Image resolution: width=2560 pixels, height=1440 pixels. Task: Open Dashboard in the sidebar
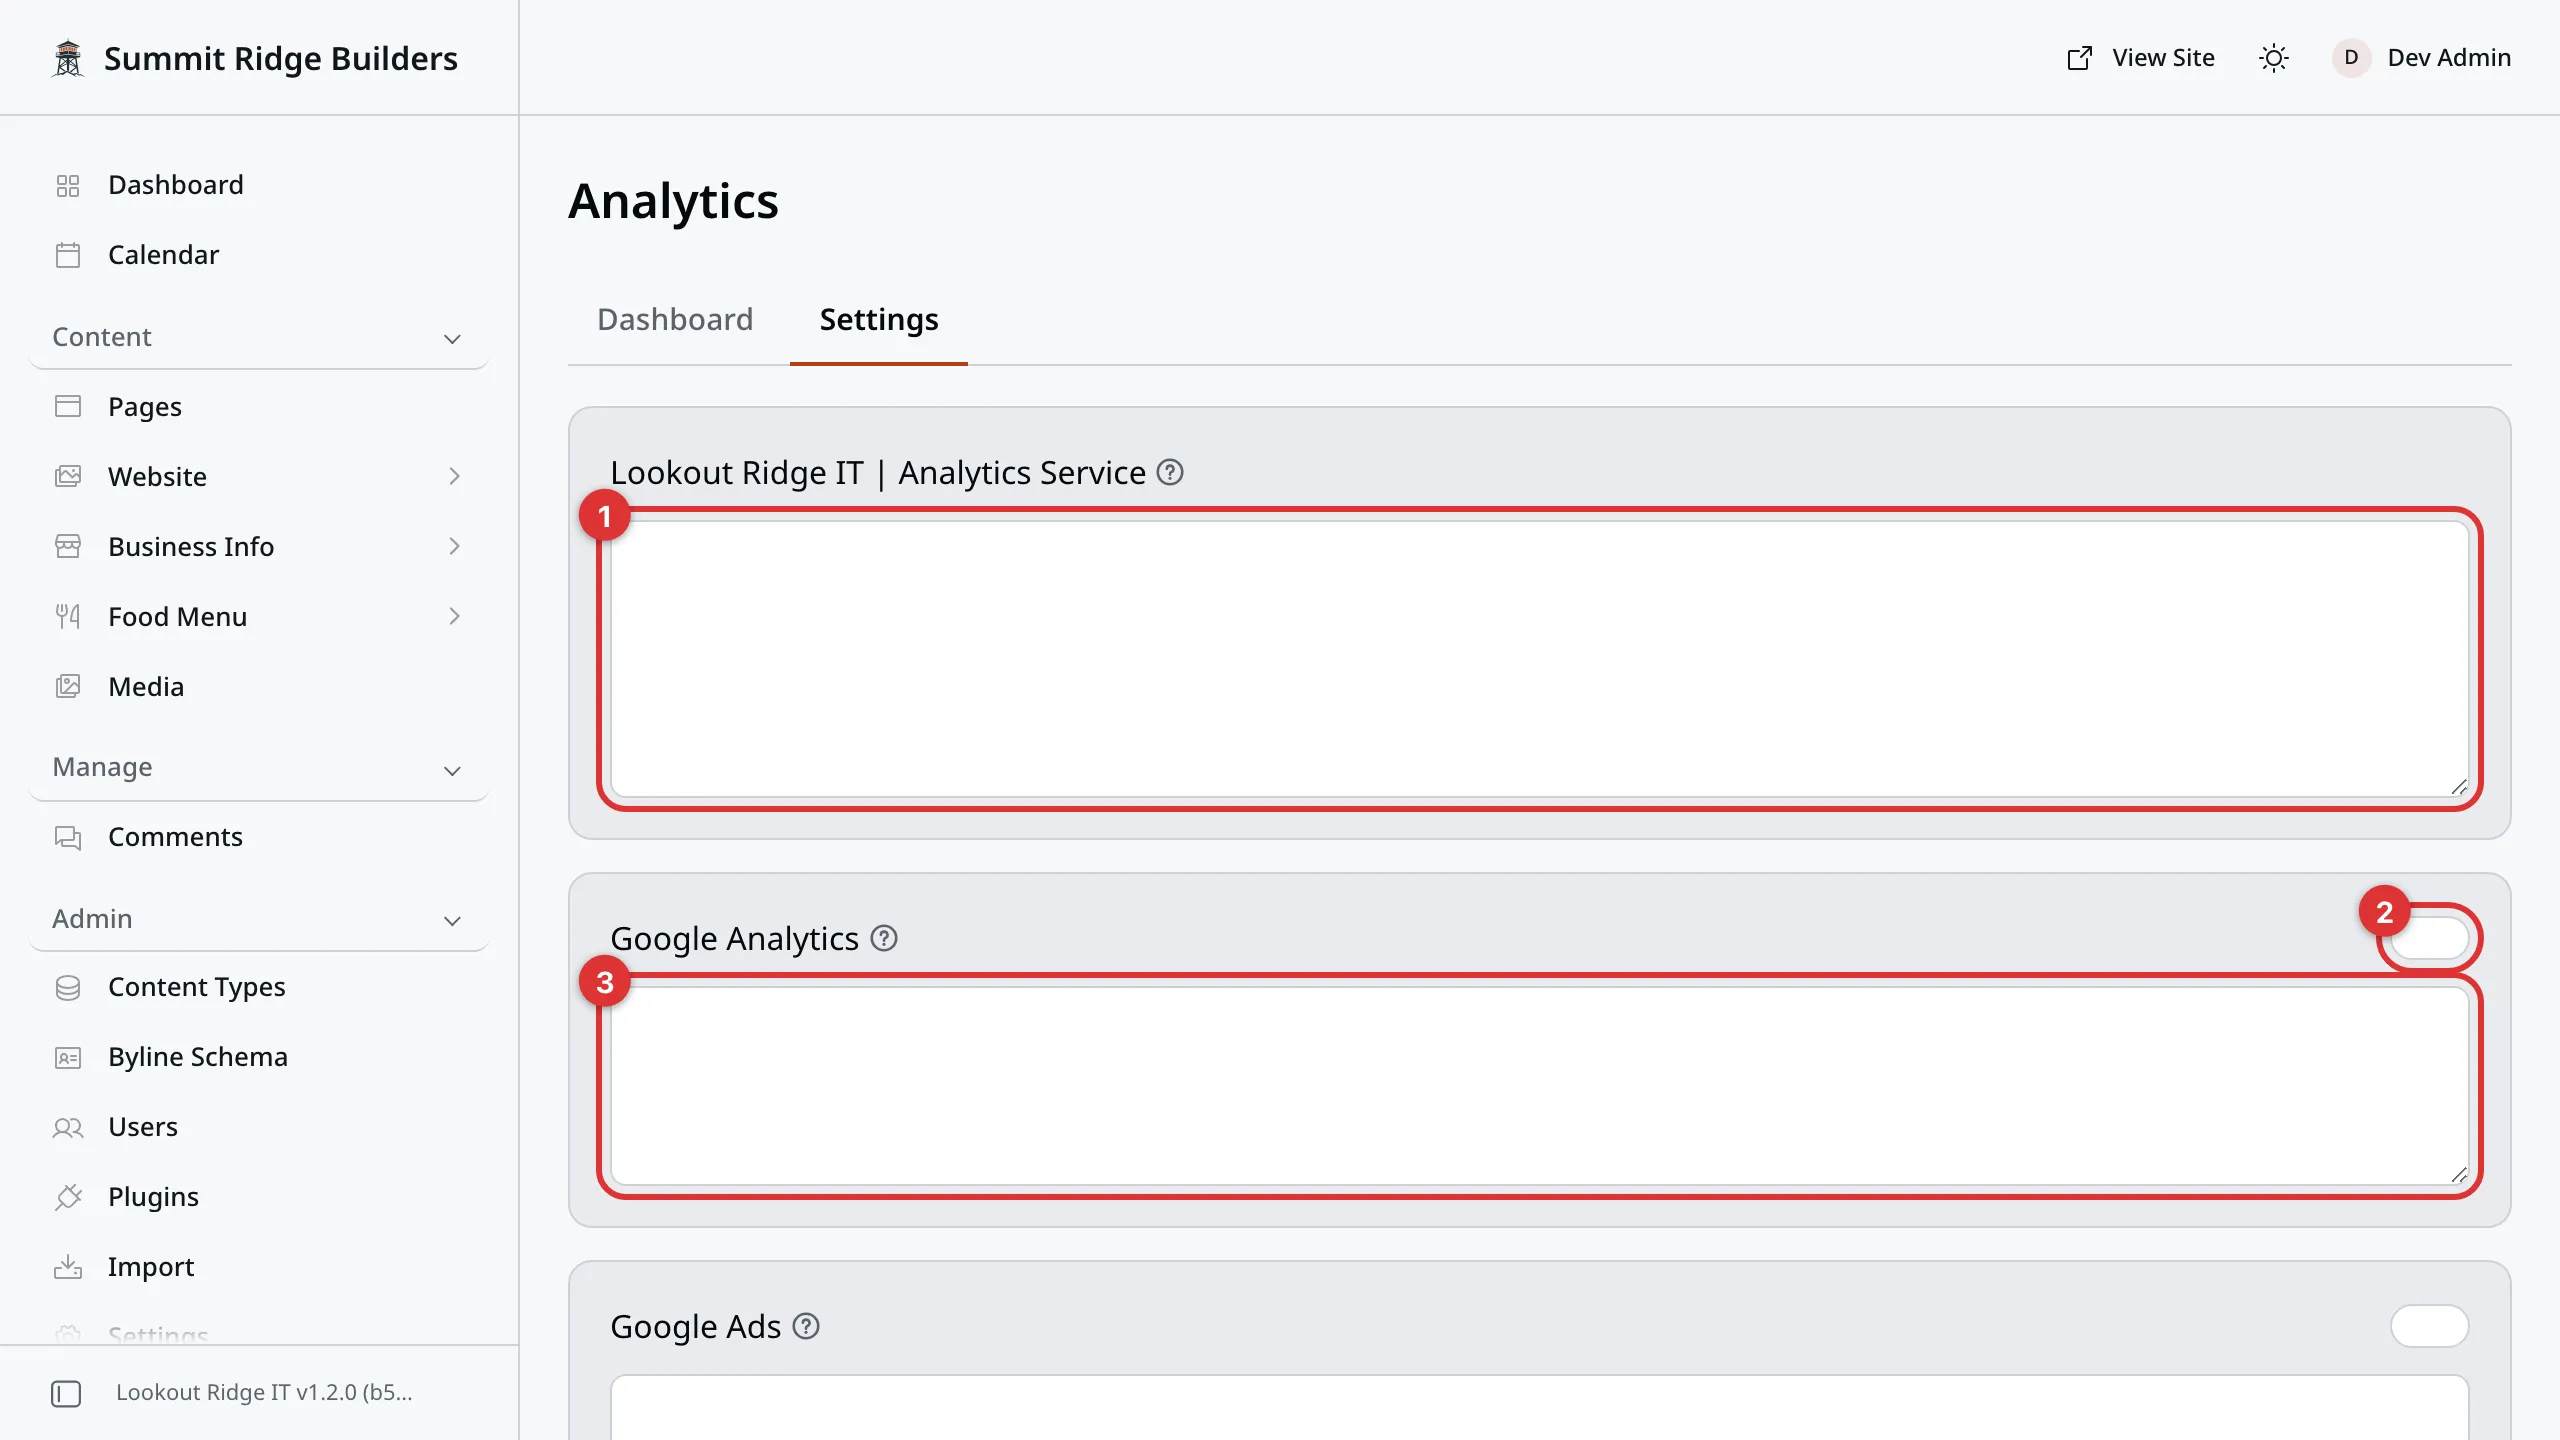260,185
